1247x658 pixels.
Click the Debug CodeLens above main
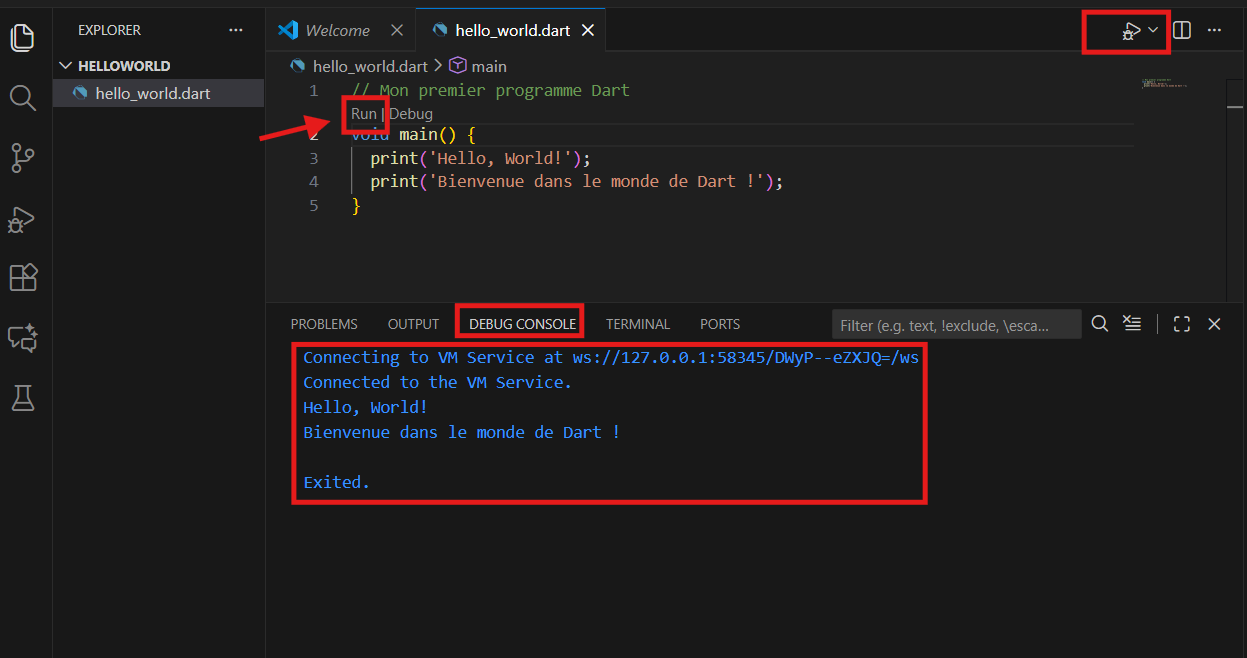tap(411, 114)
